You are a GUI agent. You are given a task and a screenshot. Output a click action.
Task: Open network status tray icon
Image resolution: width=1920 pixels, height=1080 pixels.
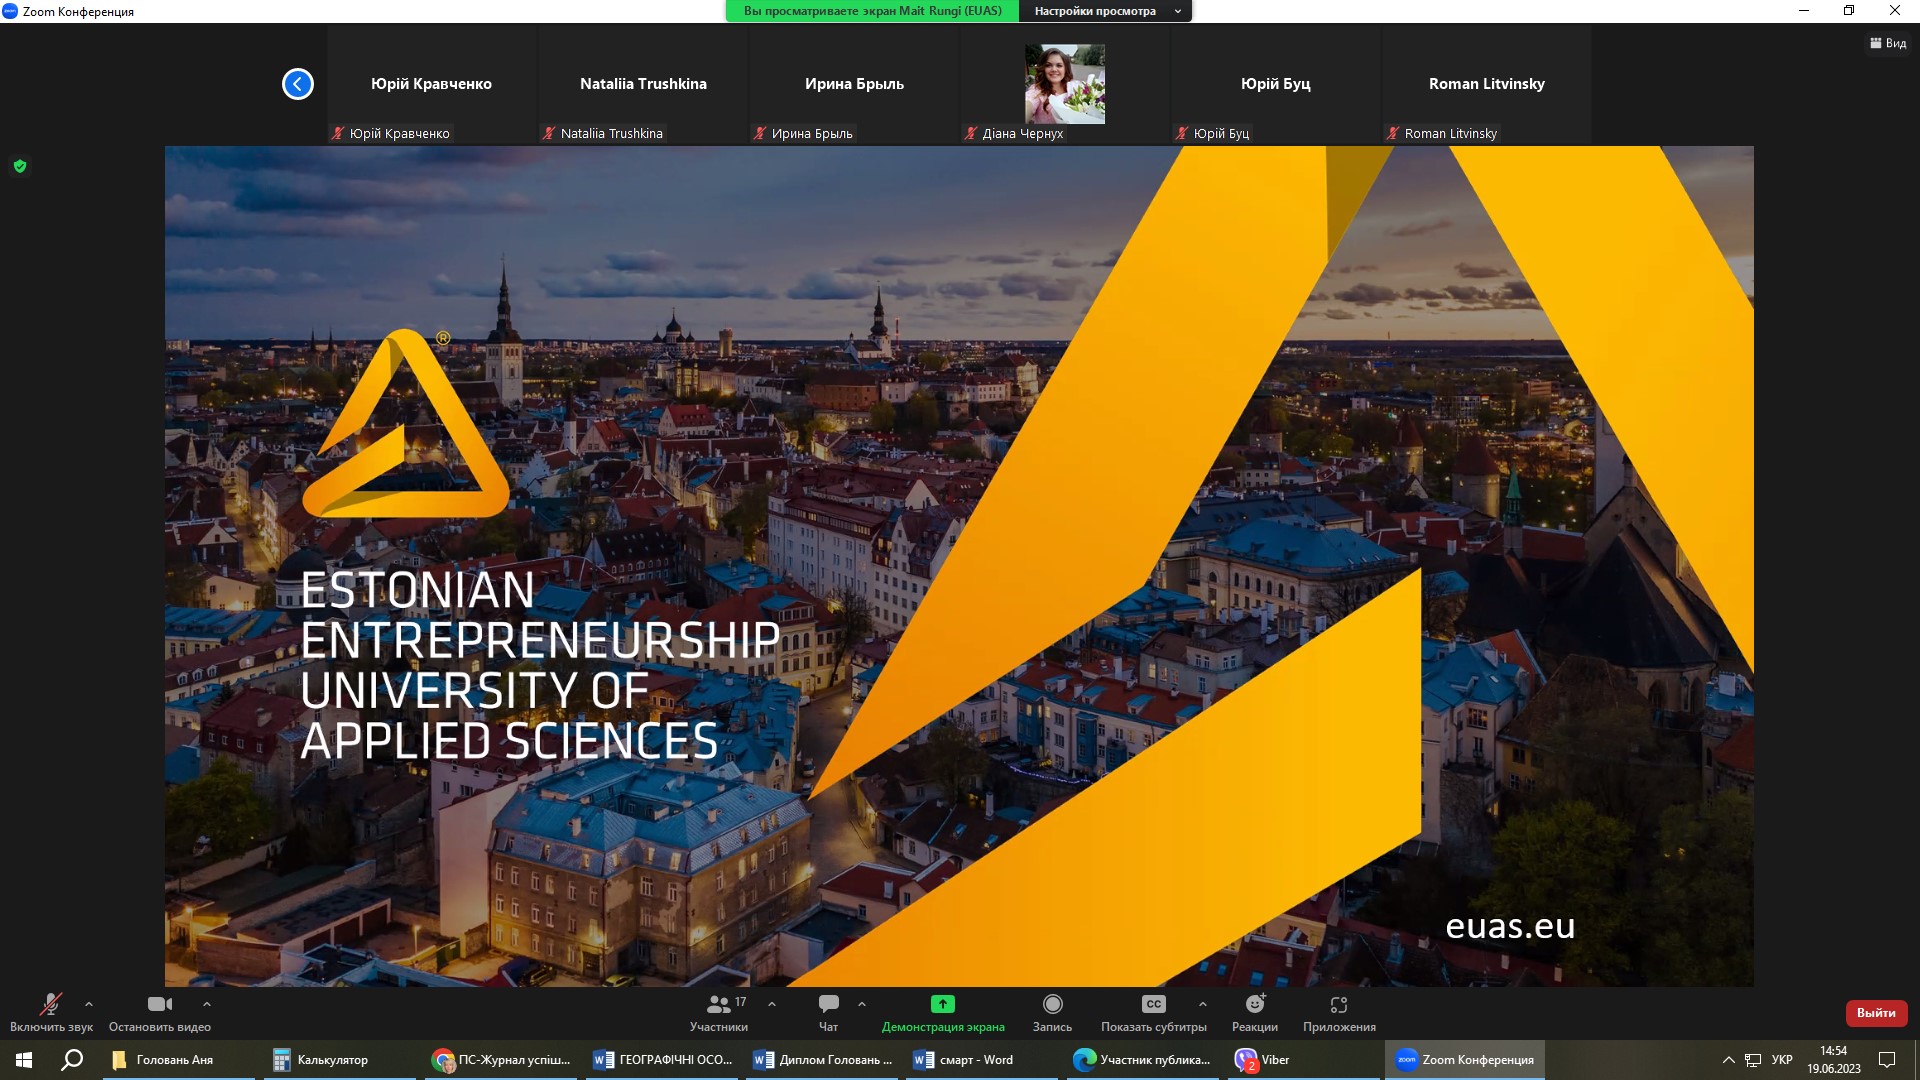click(1753, 1060)
